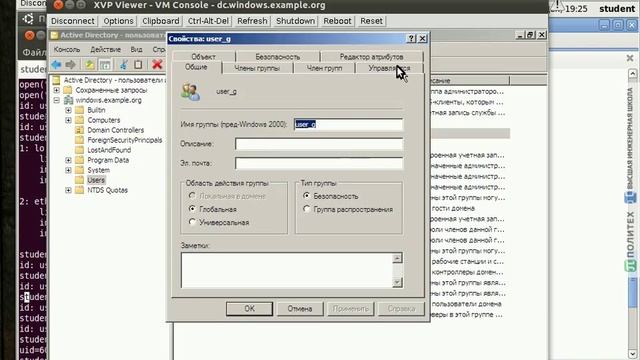Open the Редактор атрибутов tab
This screenshot has height=360, width=640.
[371, 57]
